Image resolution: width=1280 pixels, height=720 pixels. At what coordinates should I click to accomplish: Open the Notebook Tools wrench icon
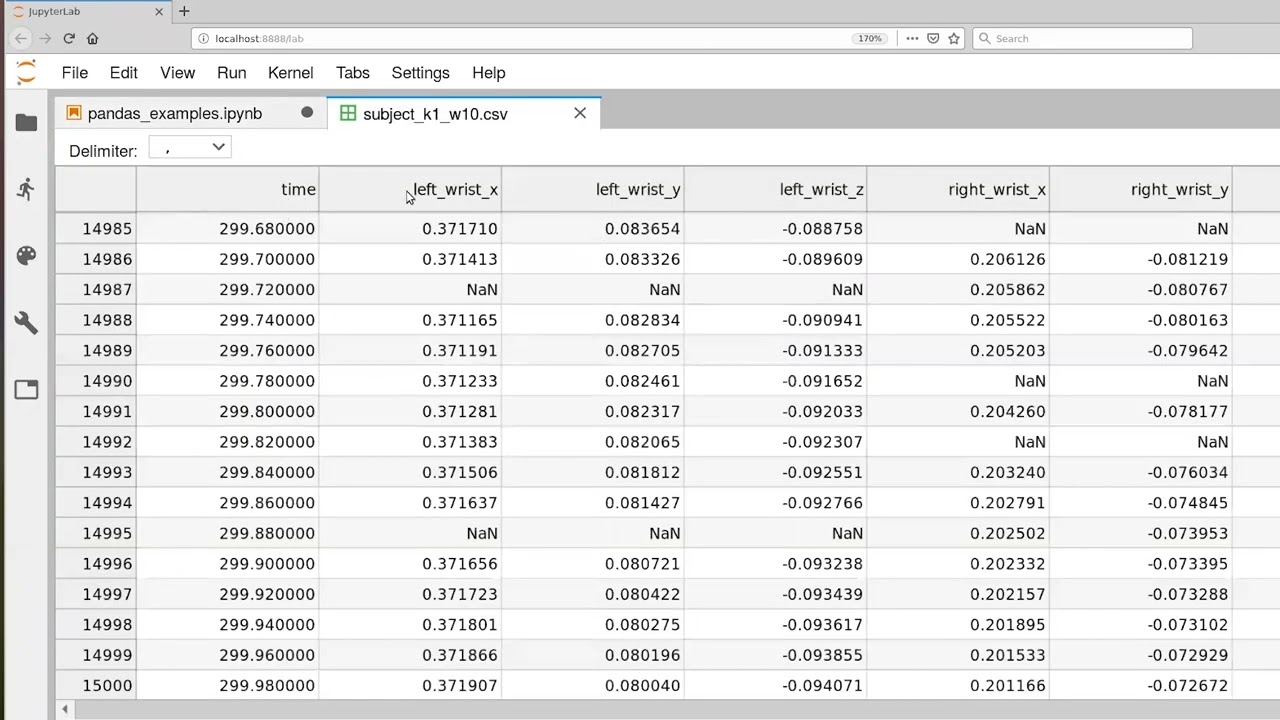pos(26,322)
